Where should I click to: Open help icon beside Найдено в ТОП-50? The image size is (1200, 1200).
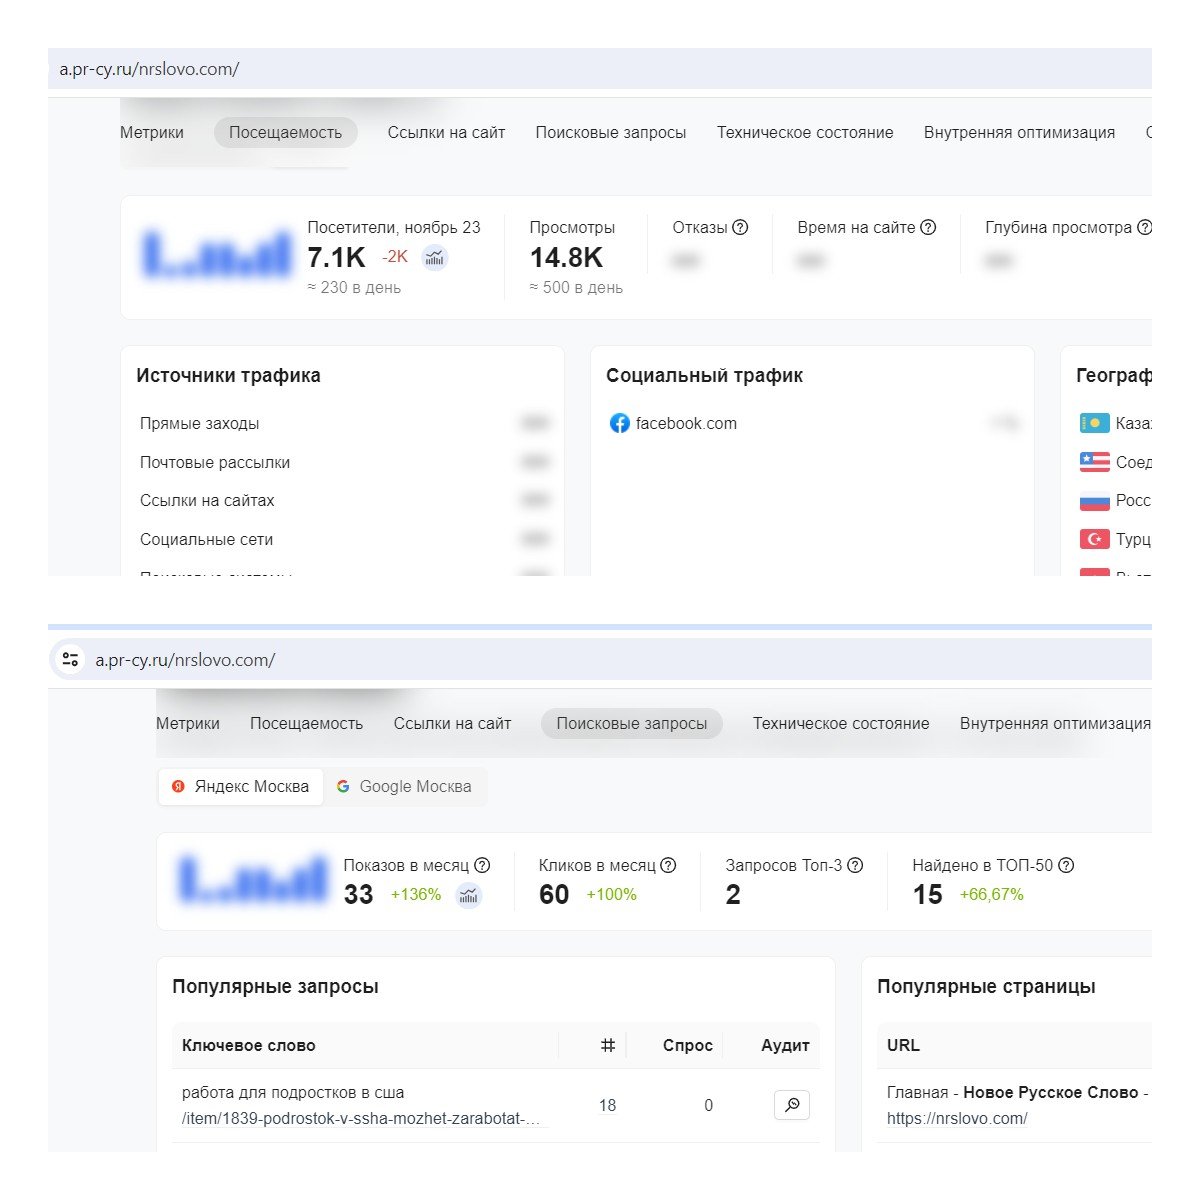[x=1066, y=865]
